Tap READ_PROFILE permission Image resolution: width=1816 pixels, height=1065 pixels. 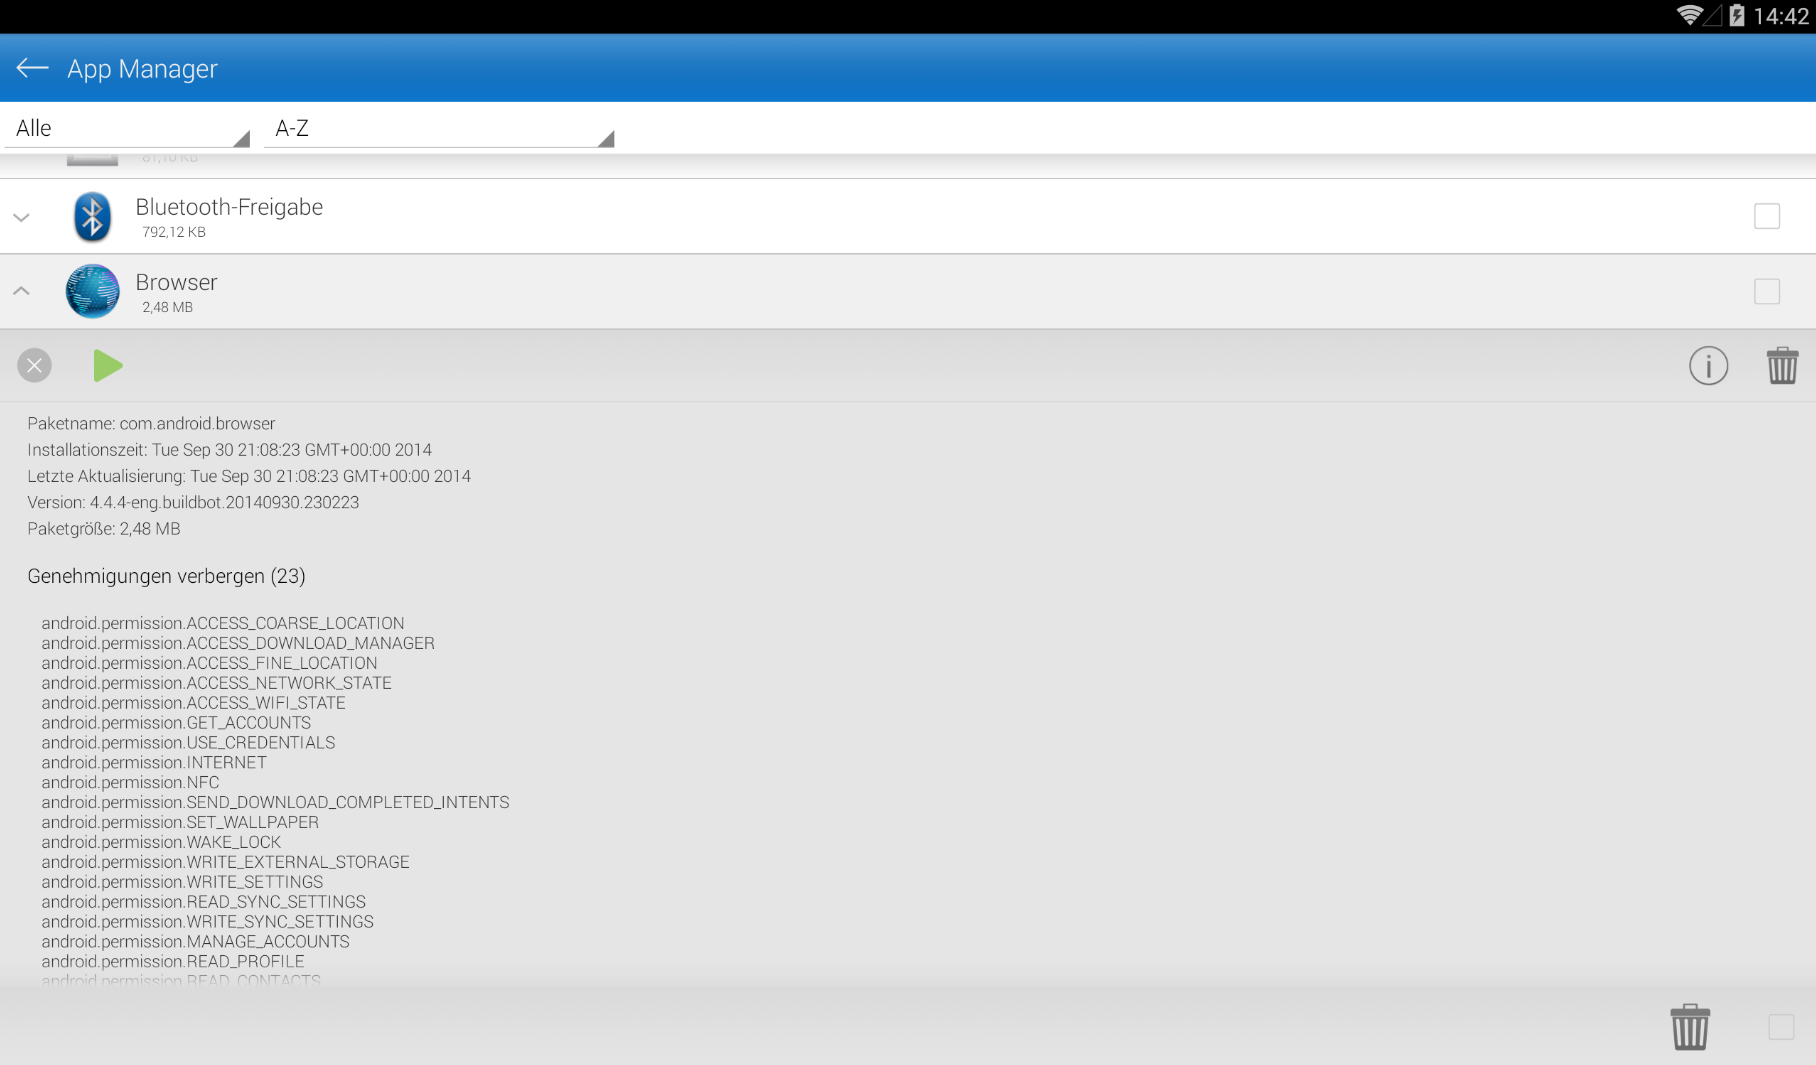173,962
